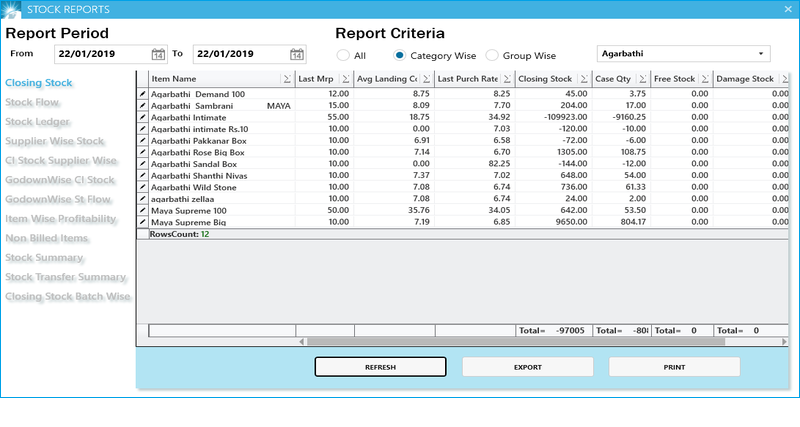Click Last Purch Rate value 82.25
Image resolution: width=800 pixels, height=427 pixels.
tap(499, 164)
